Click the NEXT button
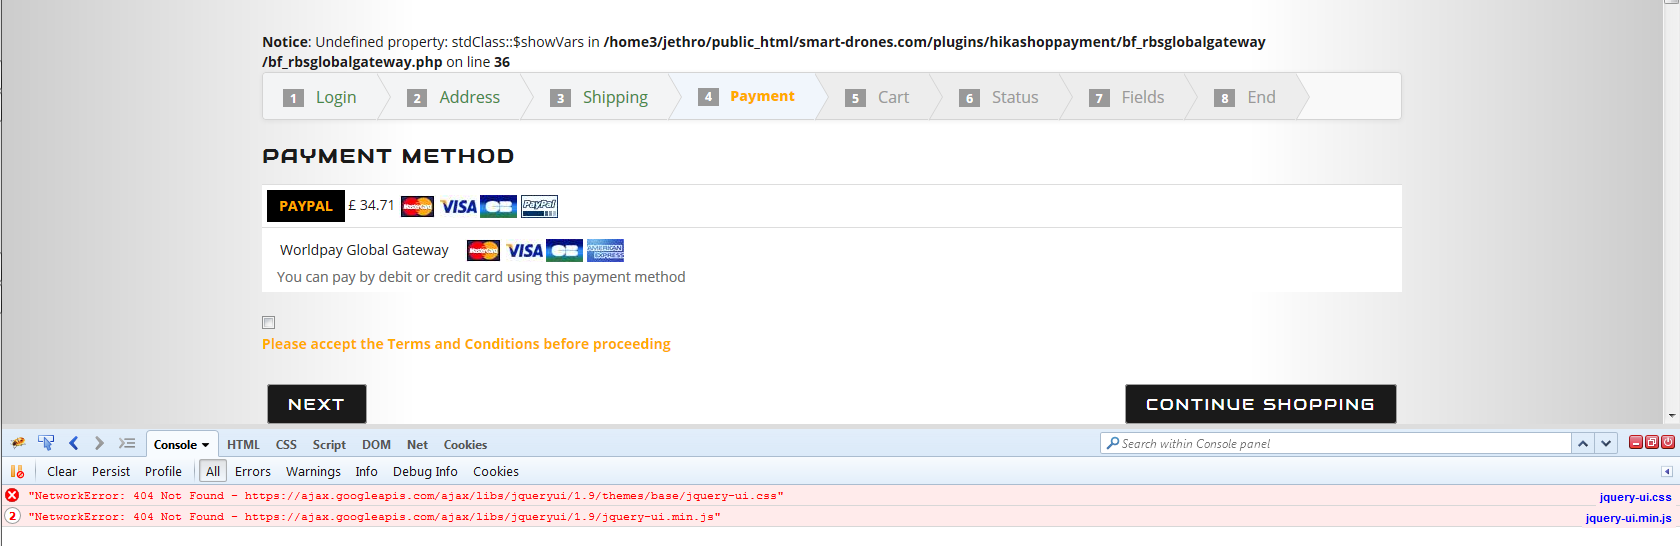Screen dimensions: 1680x546 click(316, 404)
